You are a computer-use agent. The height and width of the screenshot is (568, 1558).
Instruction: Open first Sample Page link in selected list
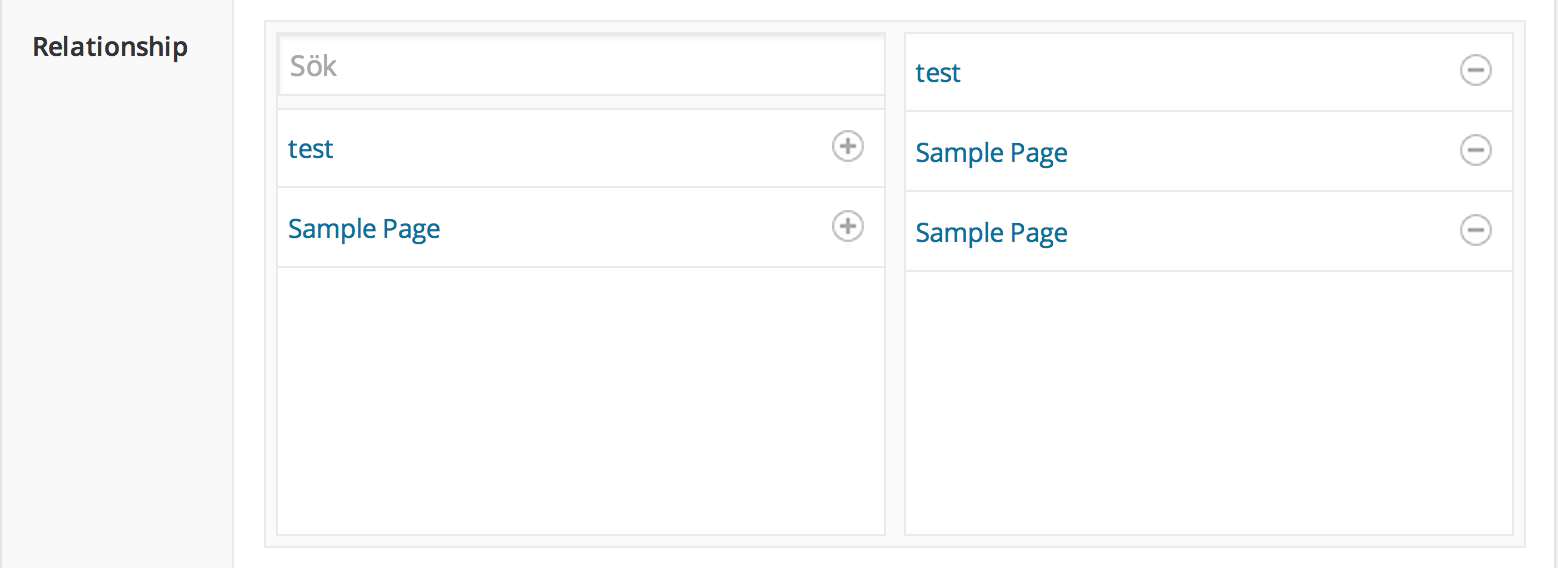click(992, 153)
